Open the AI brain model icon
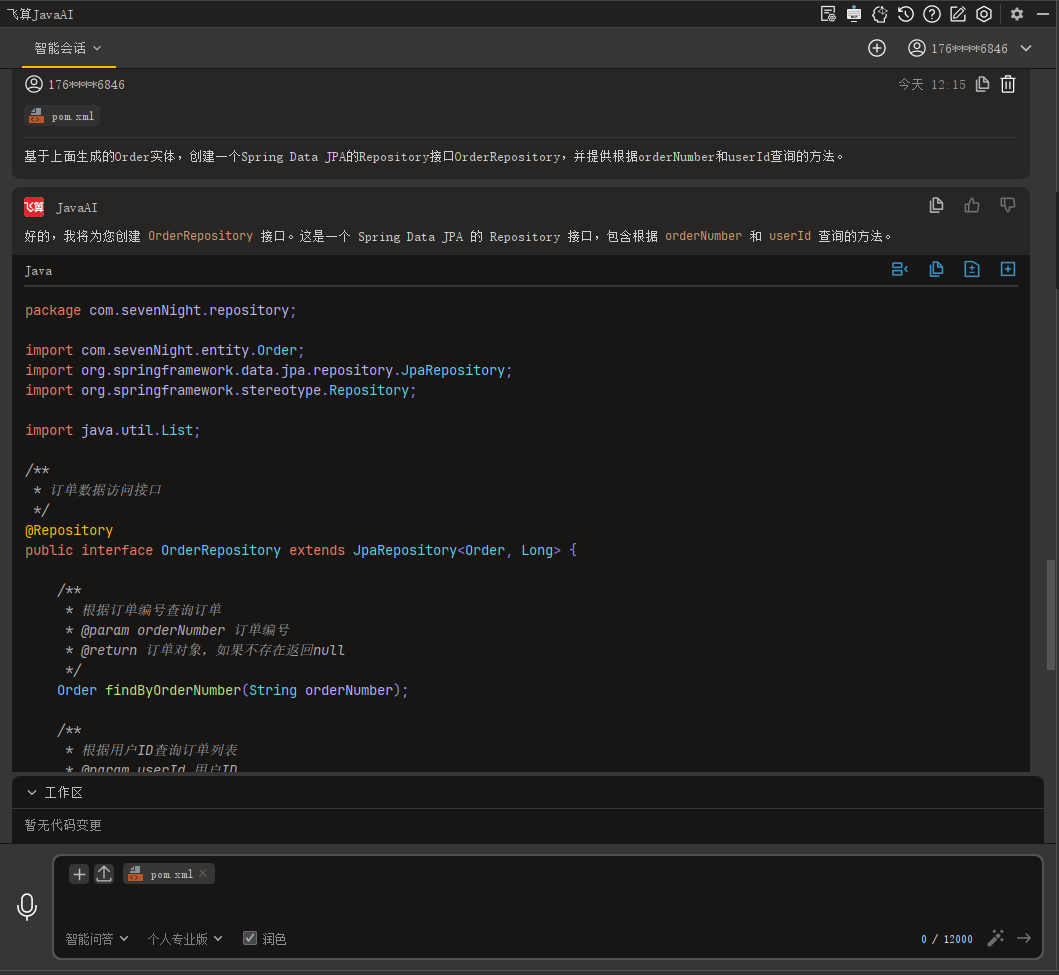Screen dimensions: 1059x975 coord(879,14)
